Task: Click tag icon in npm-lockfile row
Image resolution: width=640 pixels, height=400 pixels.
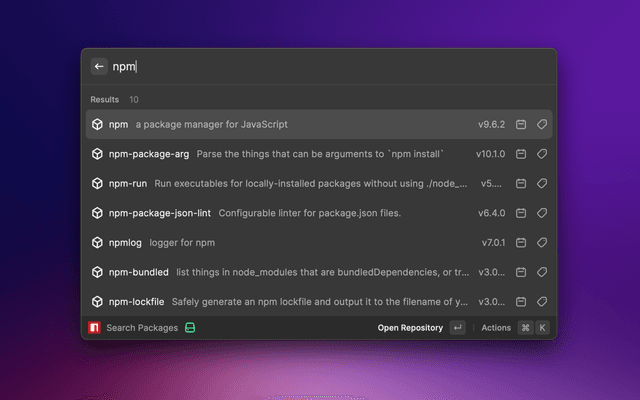Action: point(542,302)
